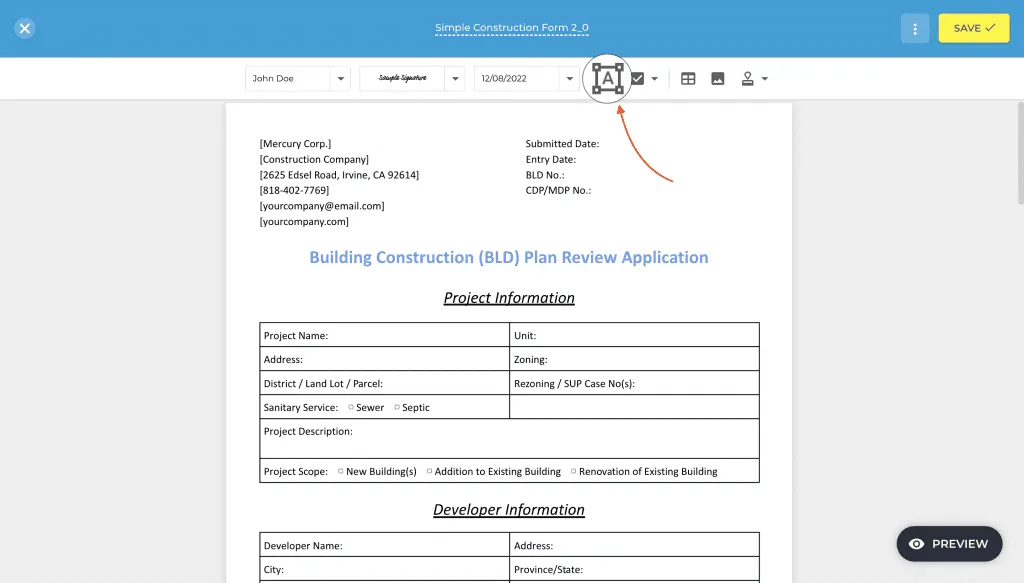Click the SAVE button
Viewport: 1024px width, 583px height.
(x=973, y=28)
